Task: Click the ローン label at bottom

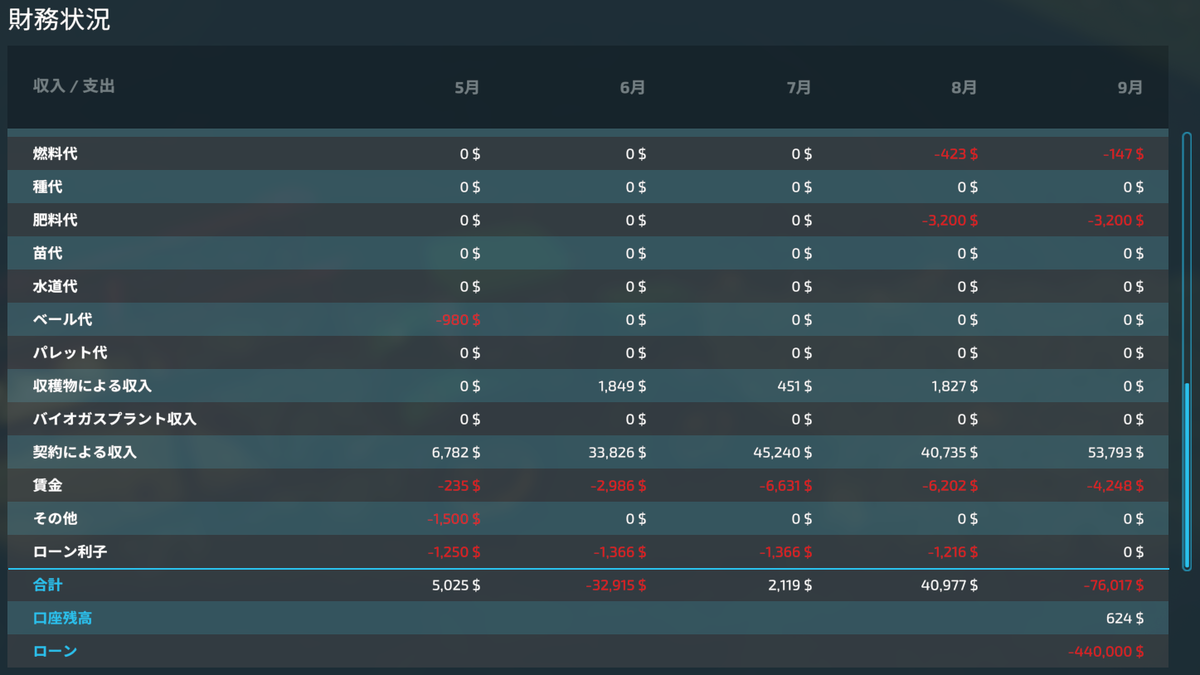Action: (55, 651)
